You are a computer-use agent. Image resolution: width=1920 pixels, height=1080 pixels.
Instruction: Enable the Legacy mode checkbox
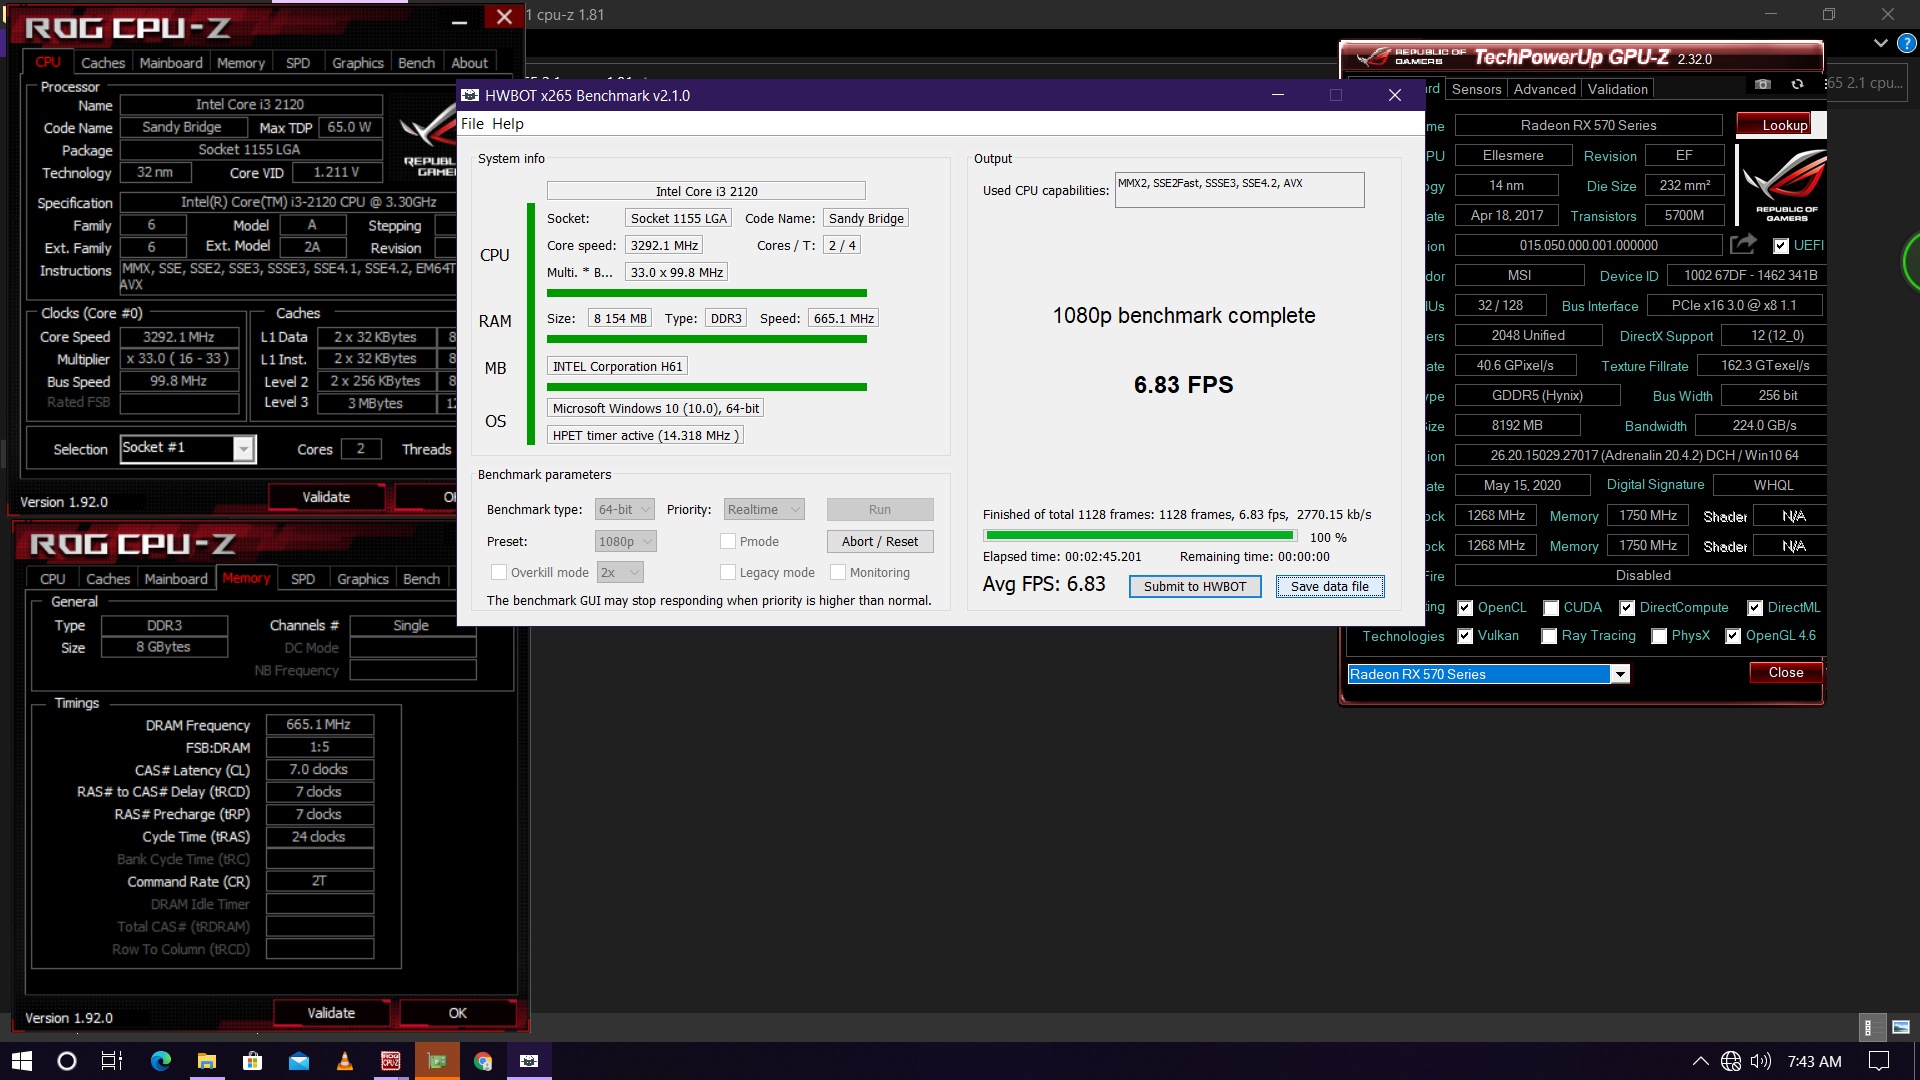tap(728, 572)
